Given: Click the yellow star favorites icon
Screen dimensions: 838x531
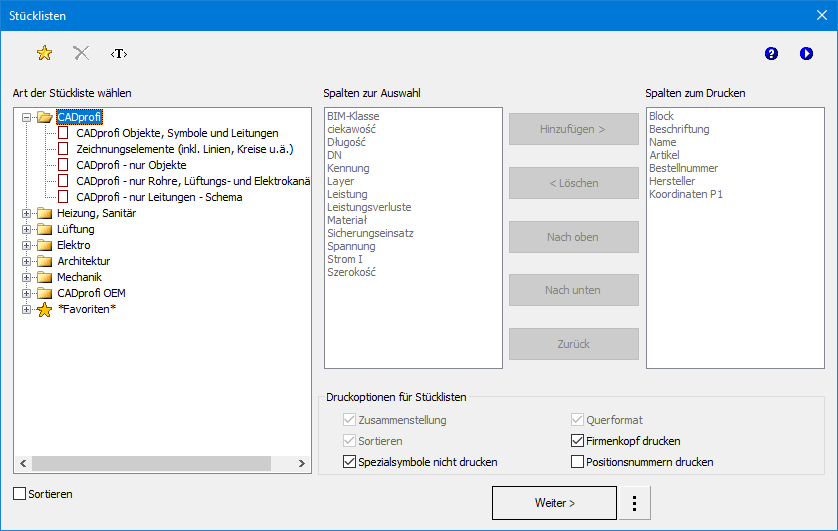Looking at the screenshot, I should pos(44,54).
